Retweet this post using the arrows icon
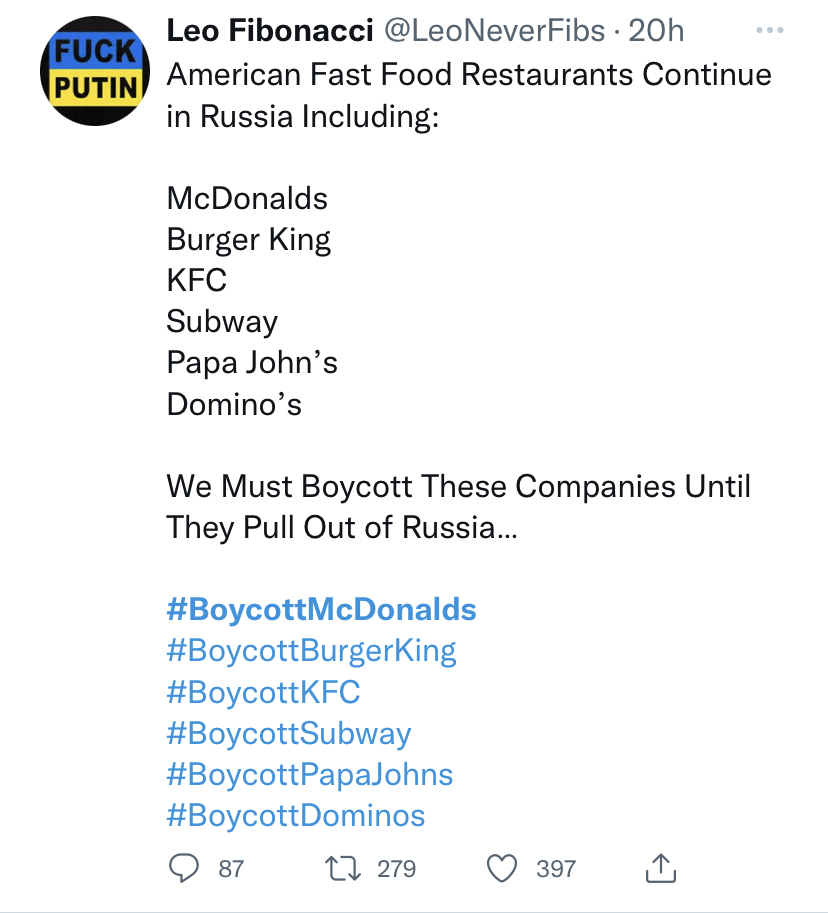Screen dimensions: 828x913 tap(343, 868)
